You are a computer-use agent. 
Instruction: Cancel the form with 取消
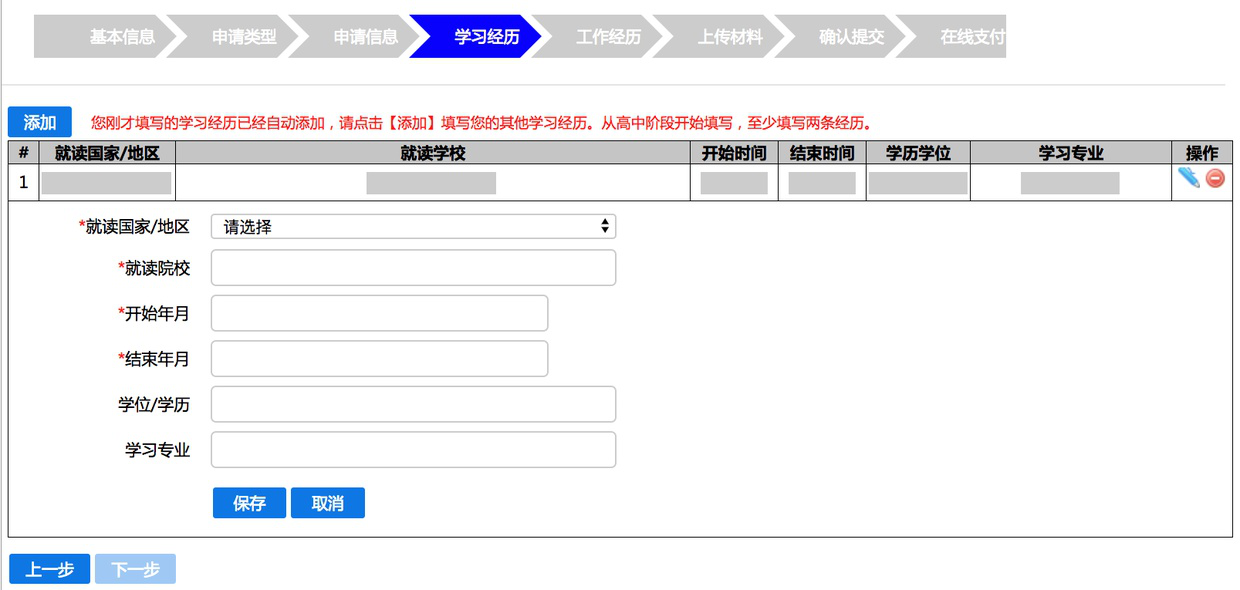click(x=328, y=503)
